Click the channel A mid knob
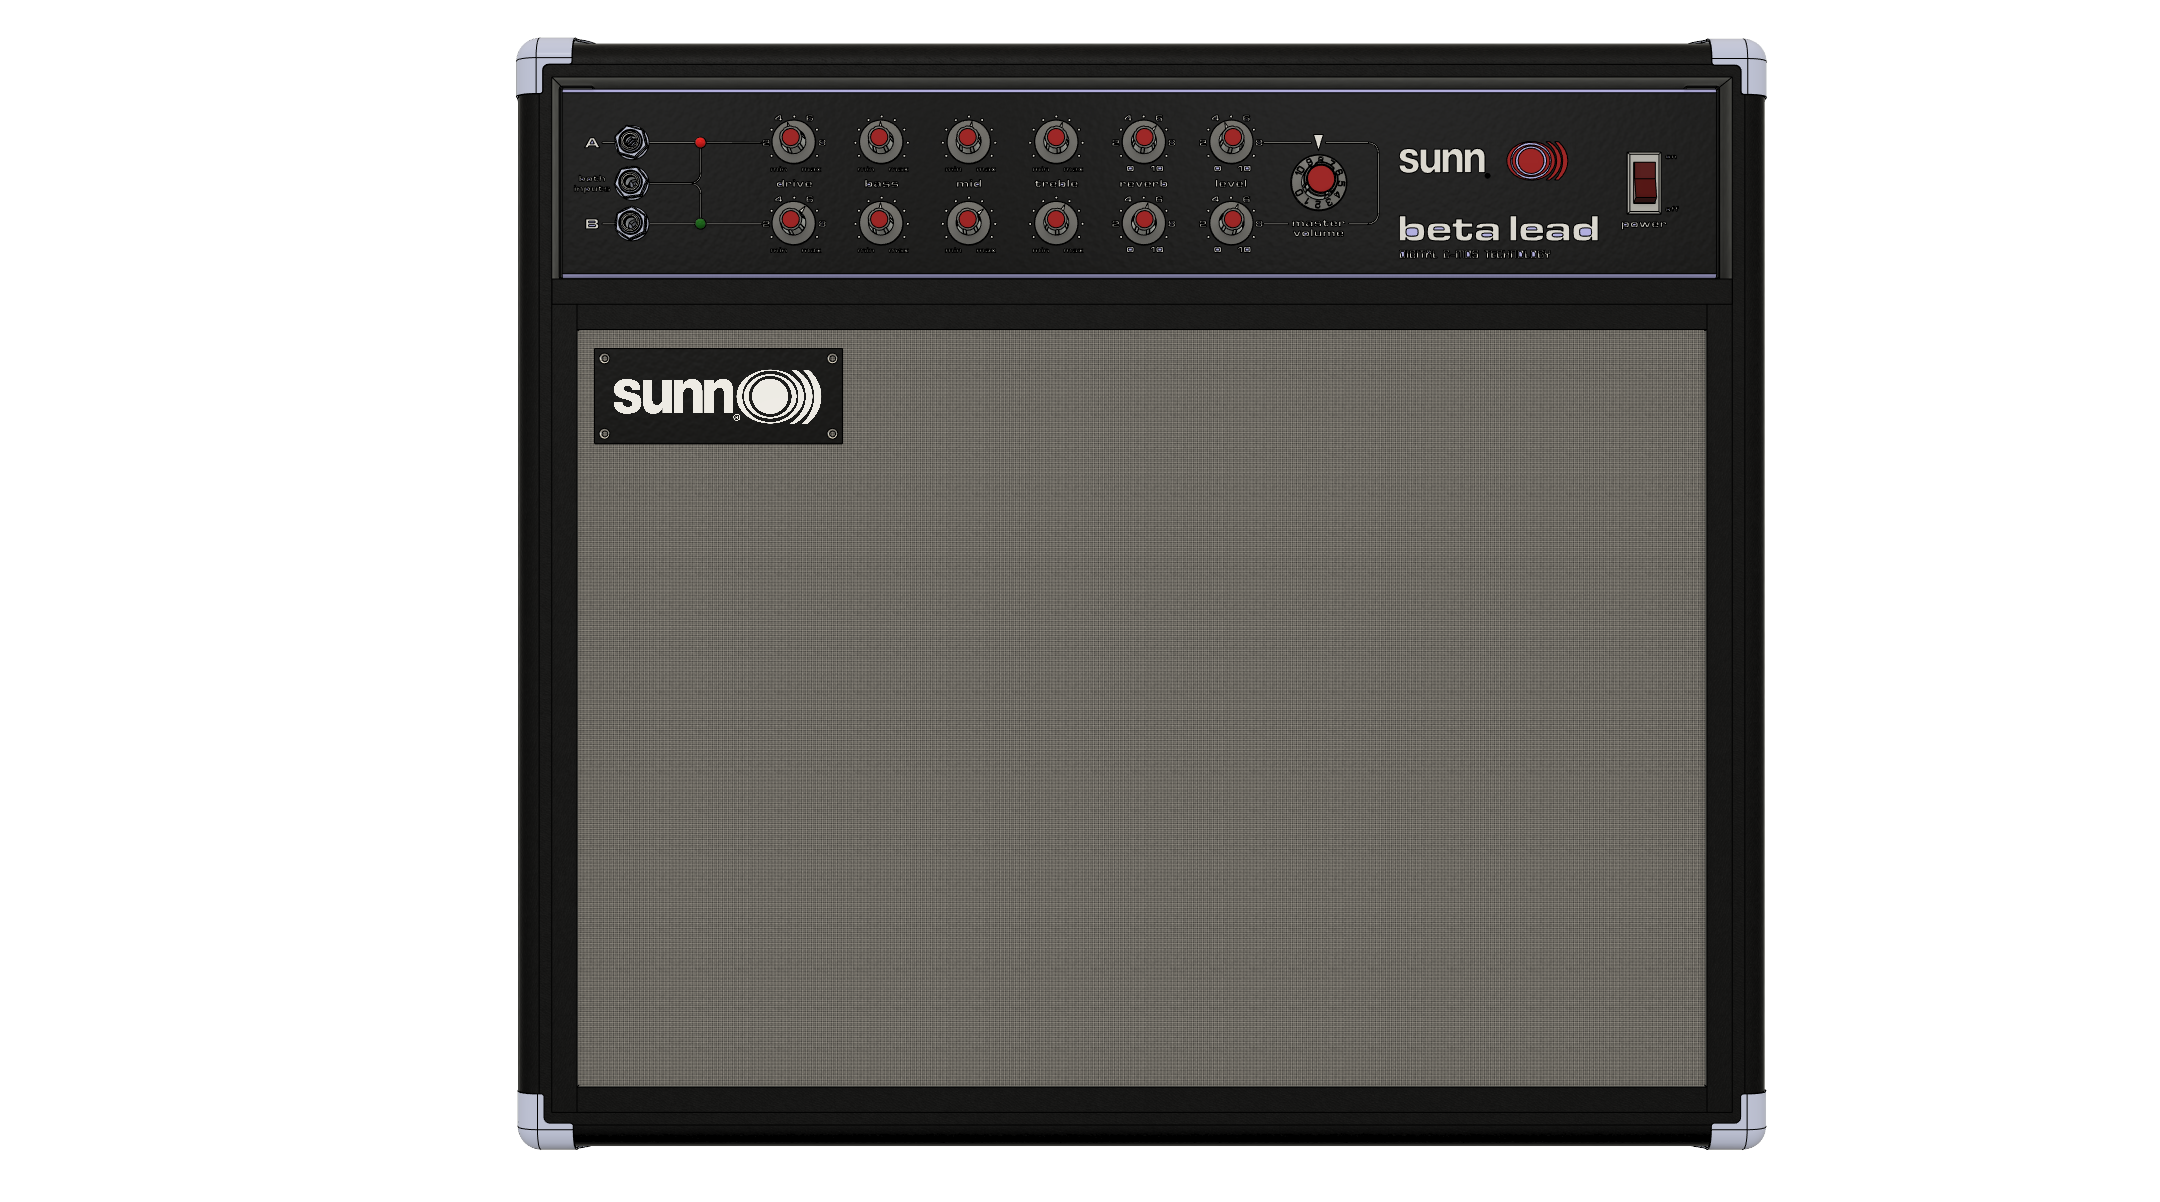The width and height of the screenshot is (2160, 1202). coord(968,141)
